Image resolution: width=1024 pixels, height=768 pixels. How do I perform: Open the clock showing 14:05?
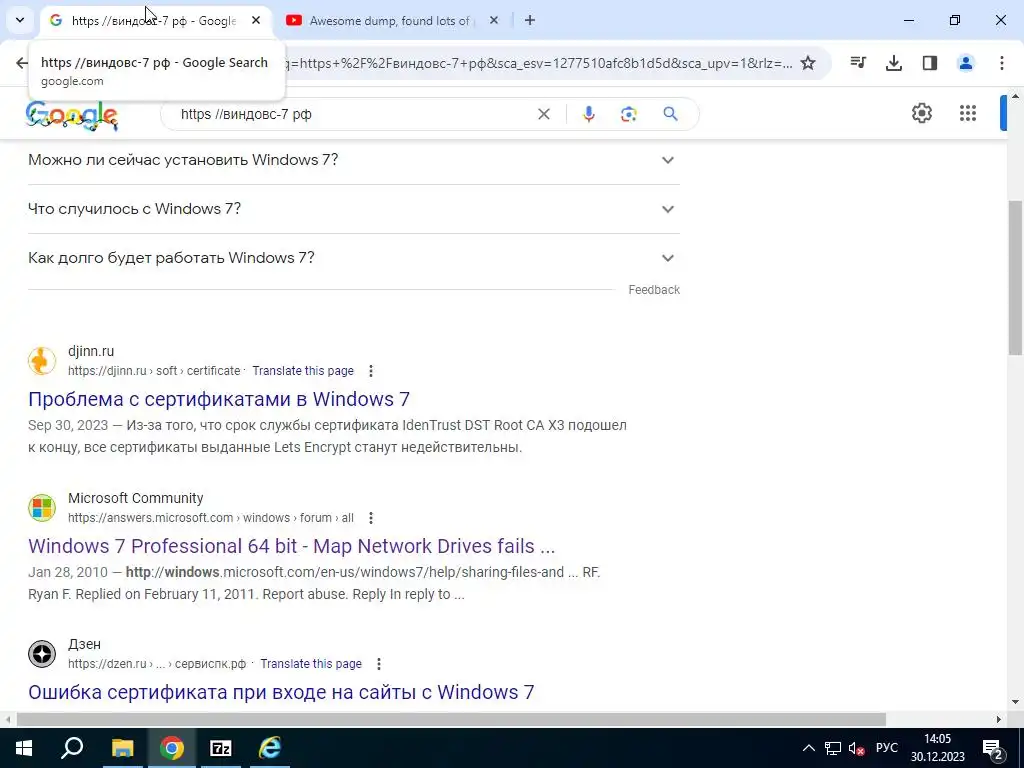coord(938,748)
